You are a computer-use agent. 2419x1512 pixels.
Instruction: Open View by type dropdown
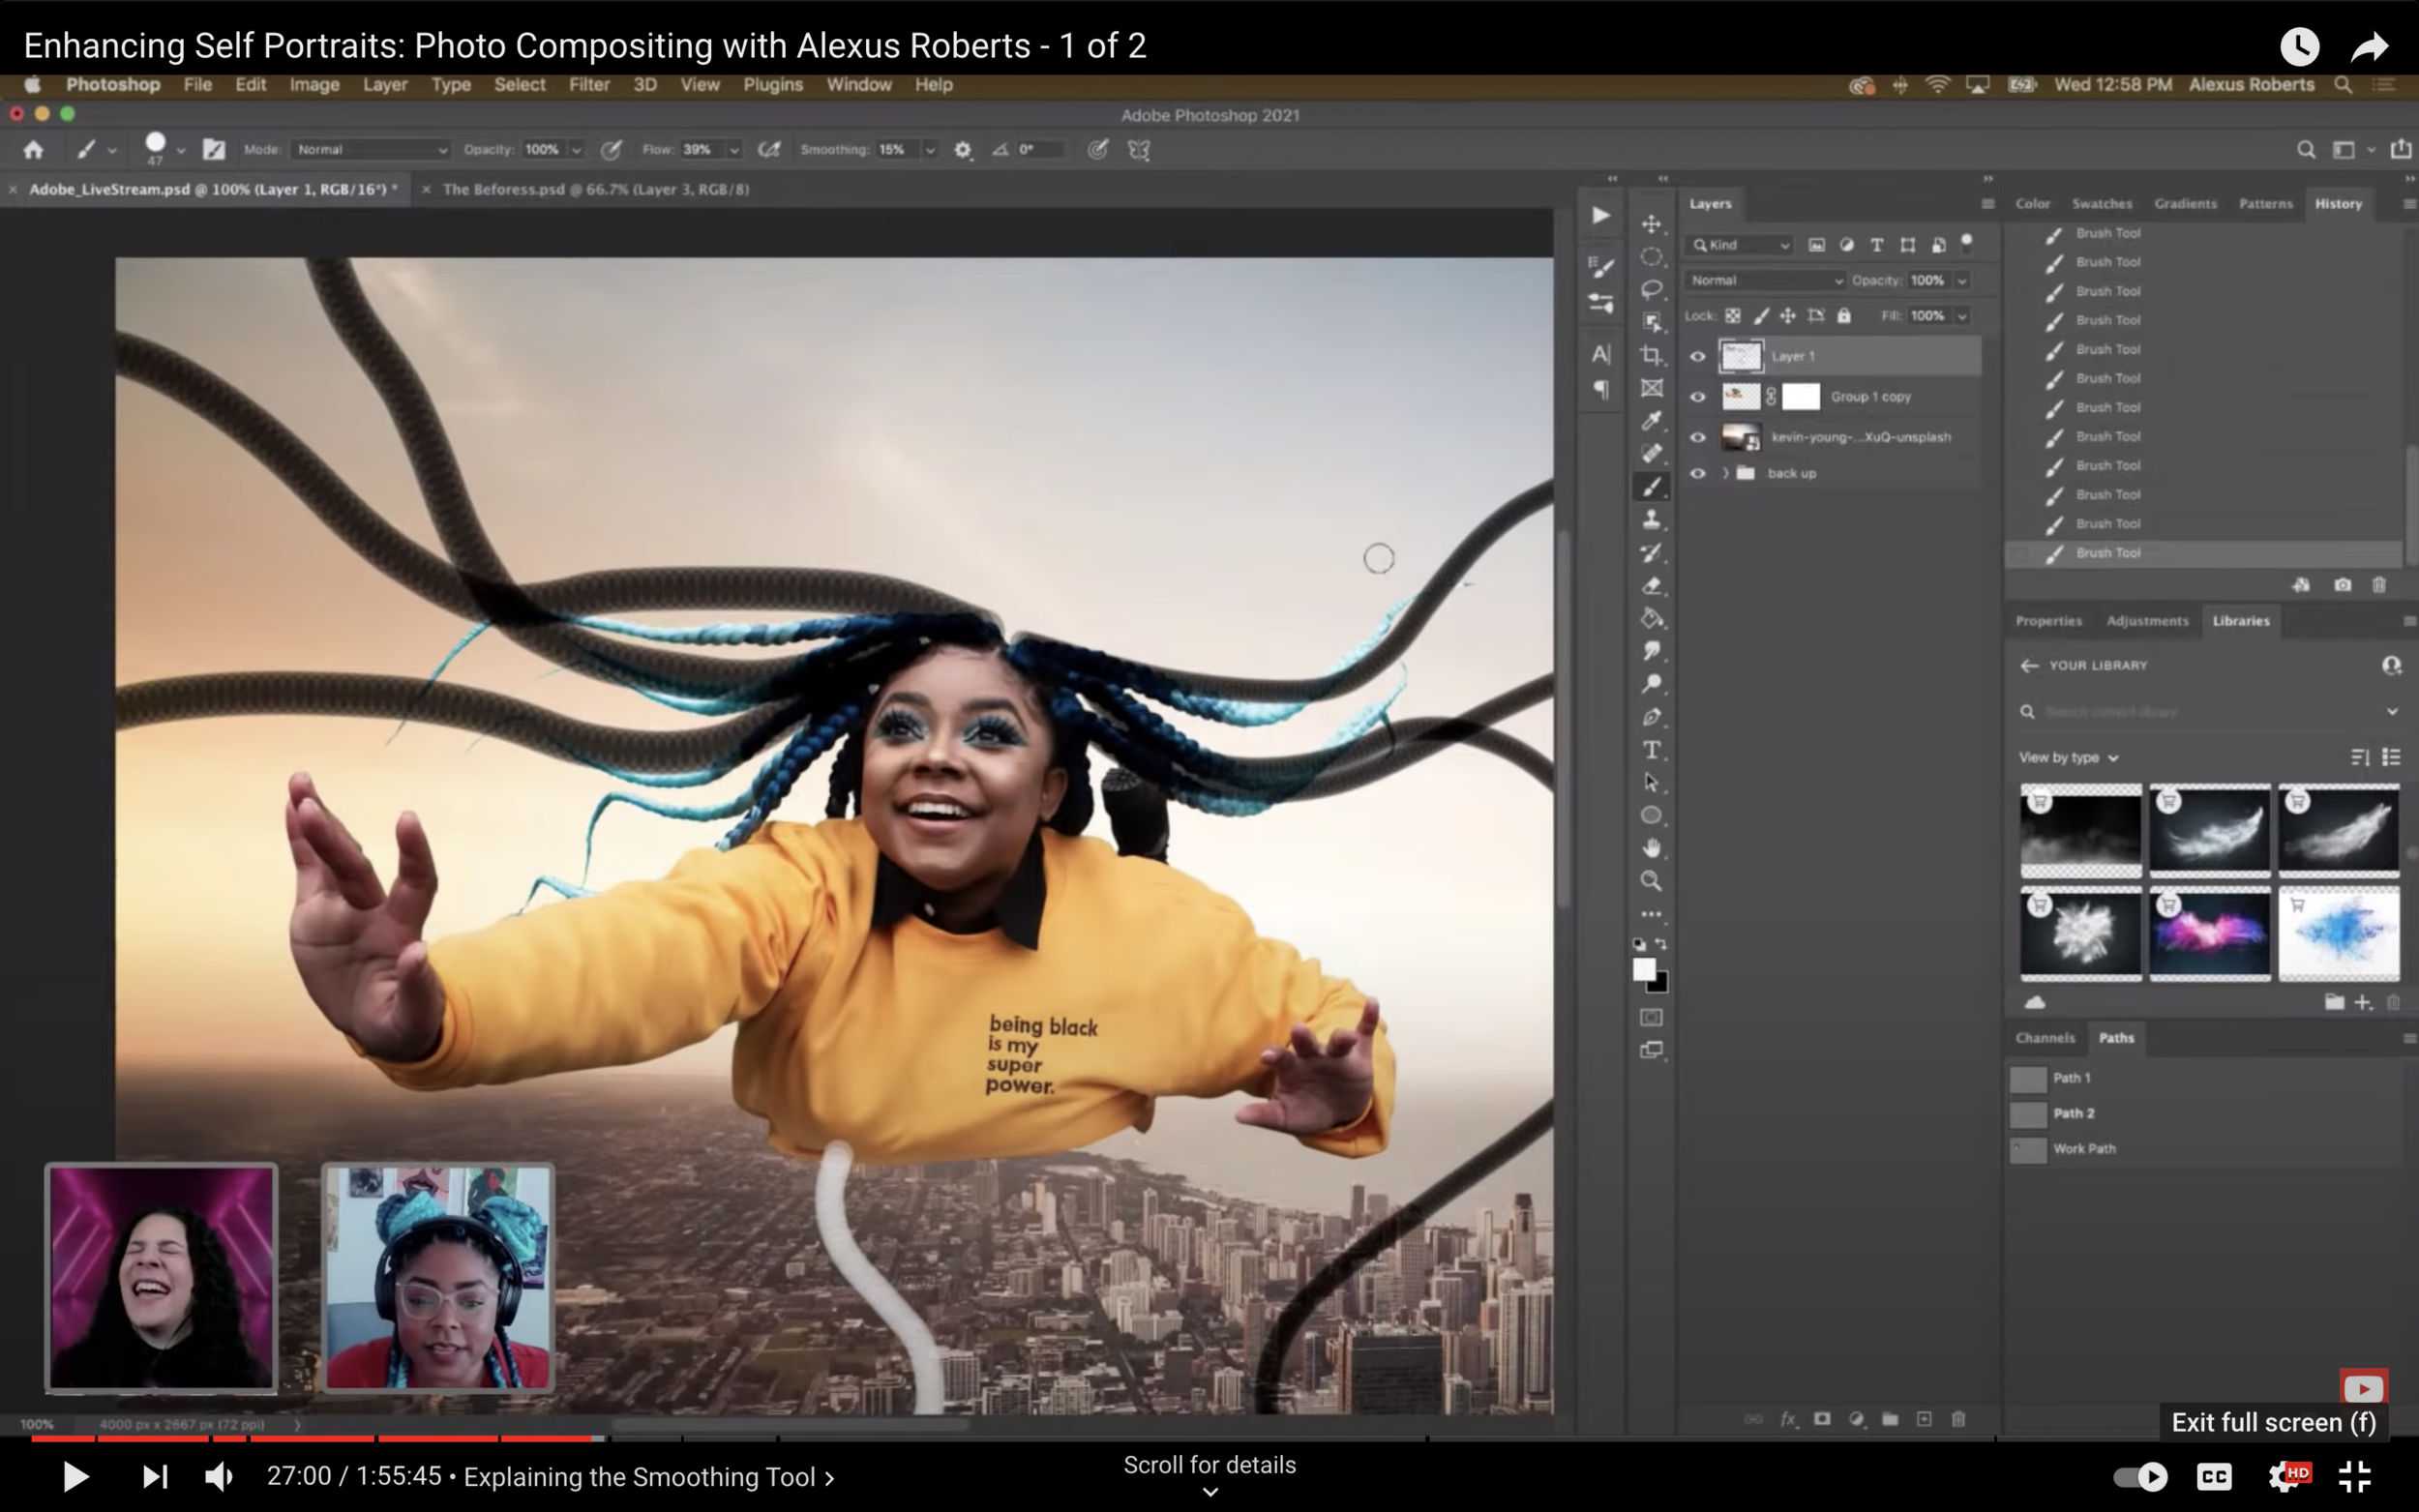2068,757
